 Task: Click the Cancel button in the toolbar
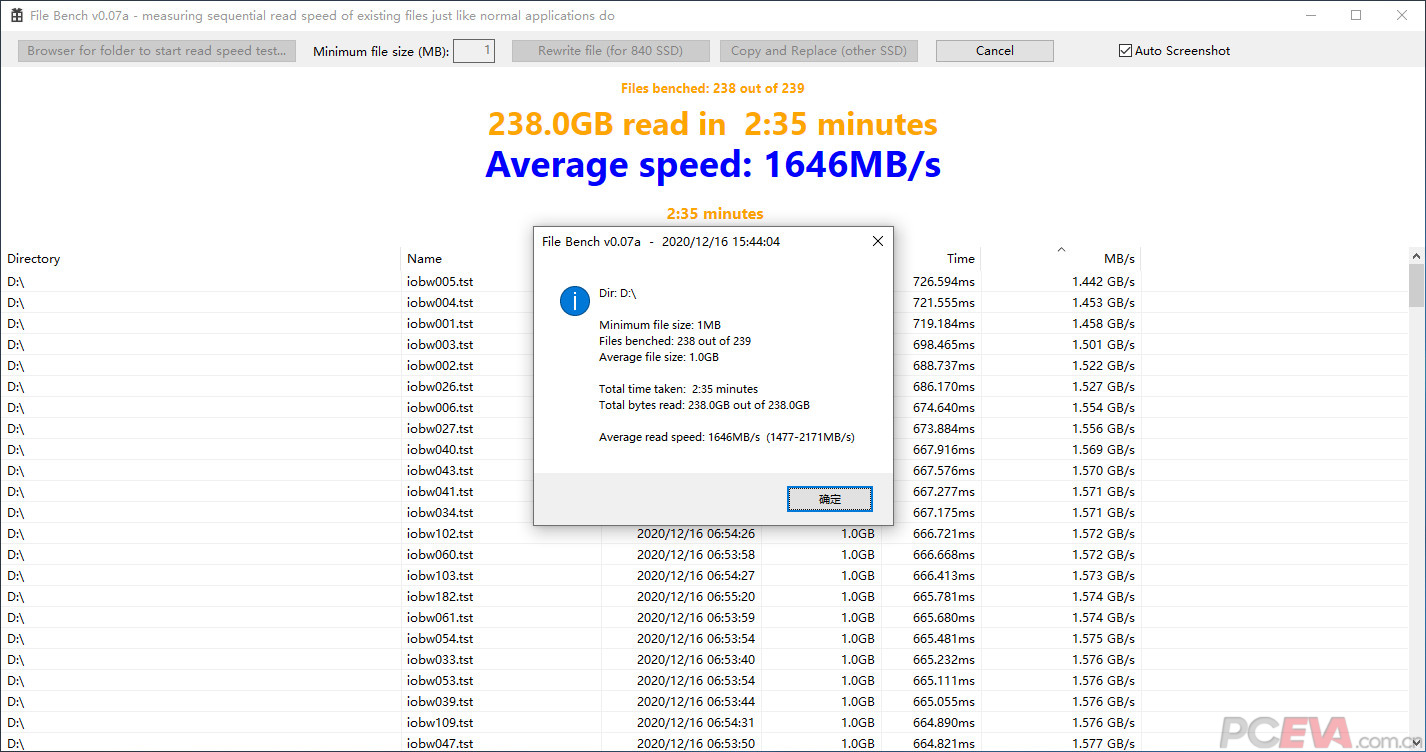(x=994, y=51)
